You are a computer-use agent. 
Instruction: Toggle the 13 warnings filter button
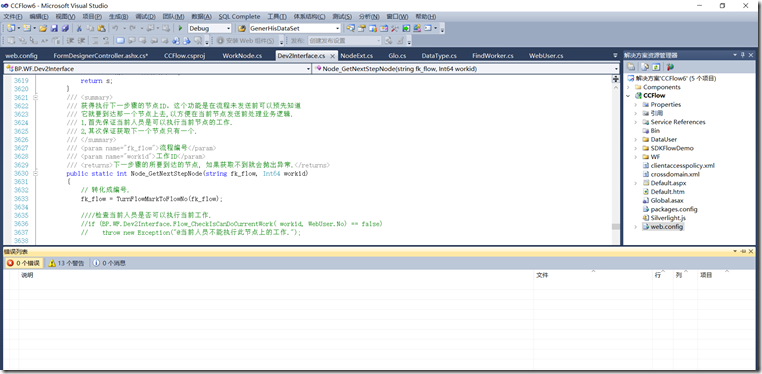66,263
